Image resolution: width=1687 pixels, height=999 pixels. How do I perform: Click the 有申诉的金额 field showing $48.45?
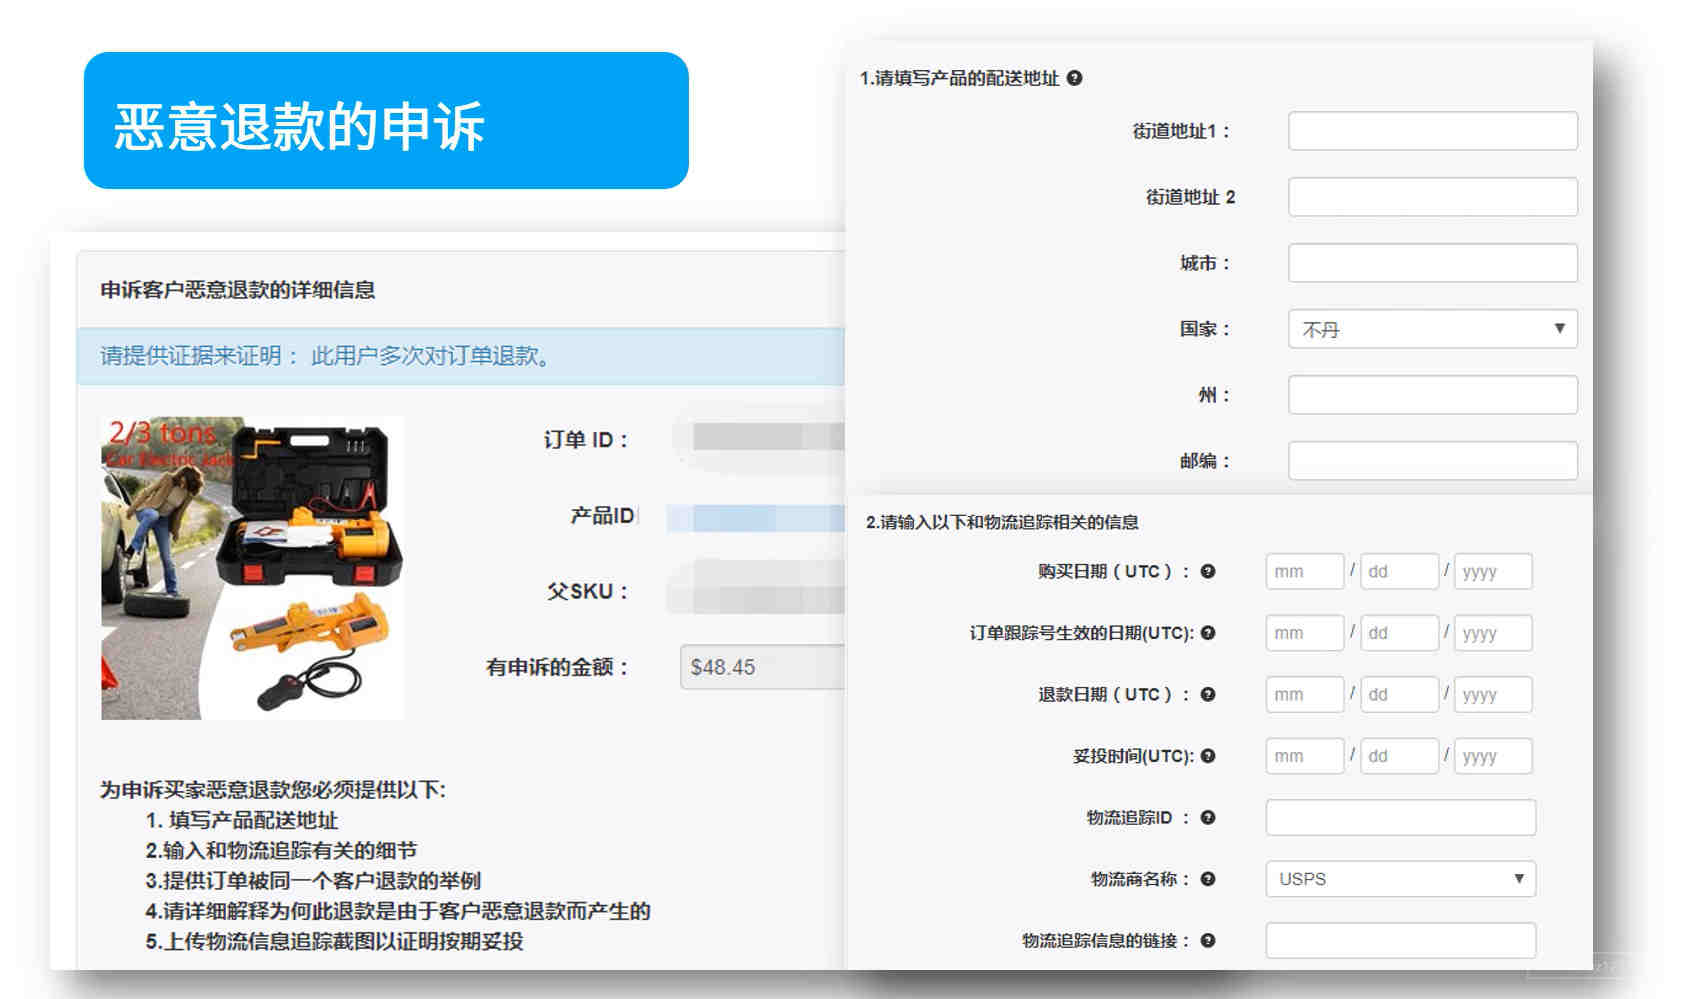762,667
